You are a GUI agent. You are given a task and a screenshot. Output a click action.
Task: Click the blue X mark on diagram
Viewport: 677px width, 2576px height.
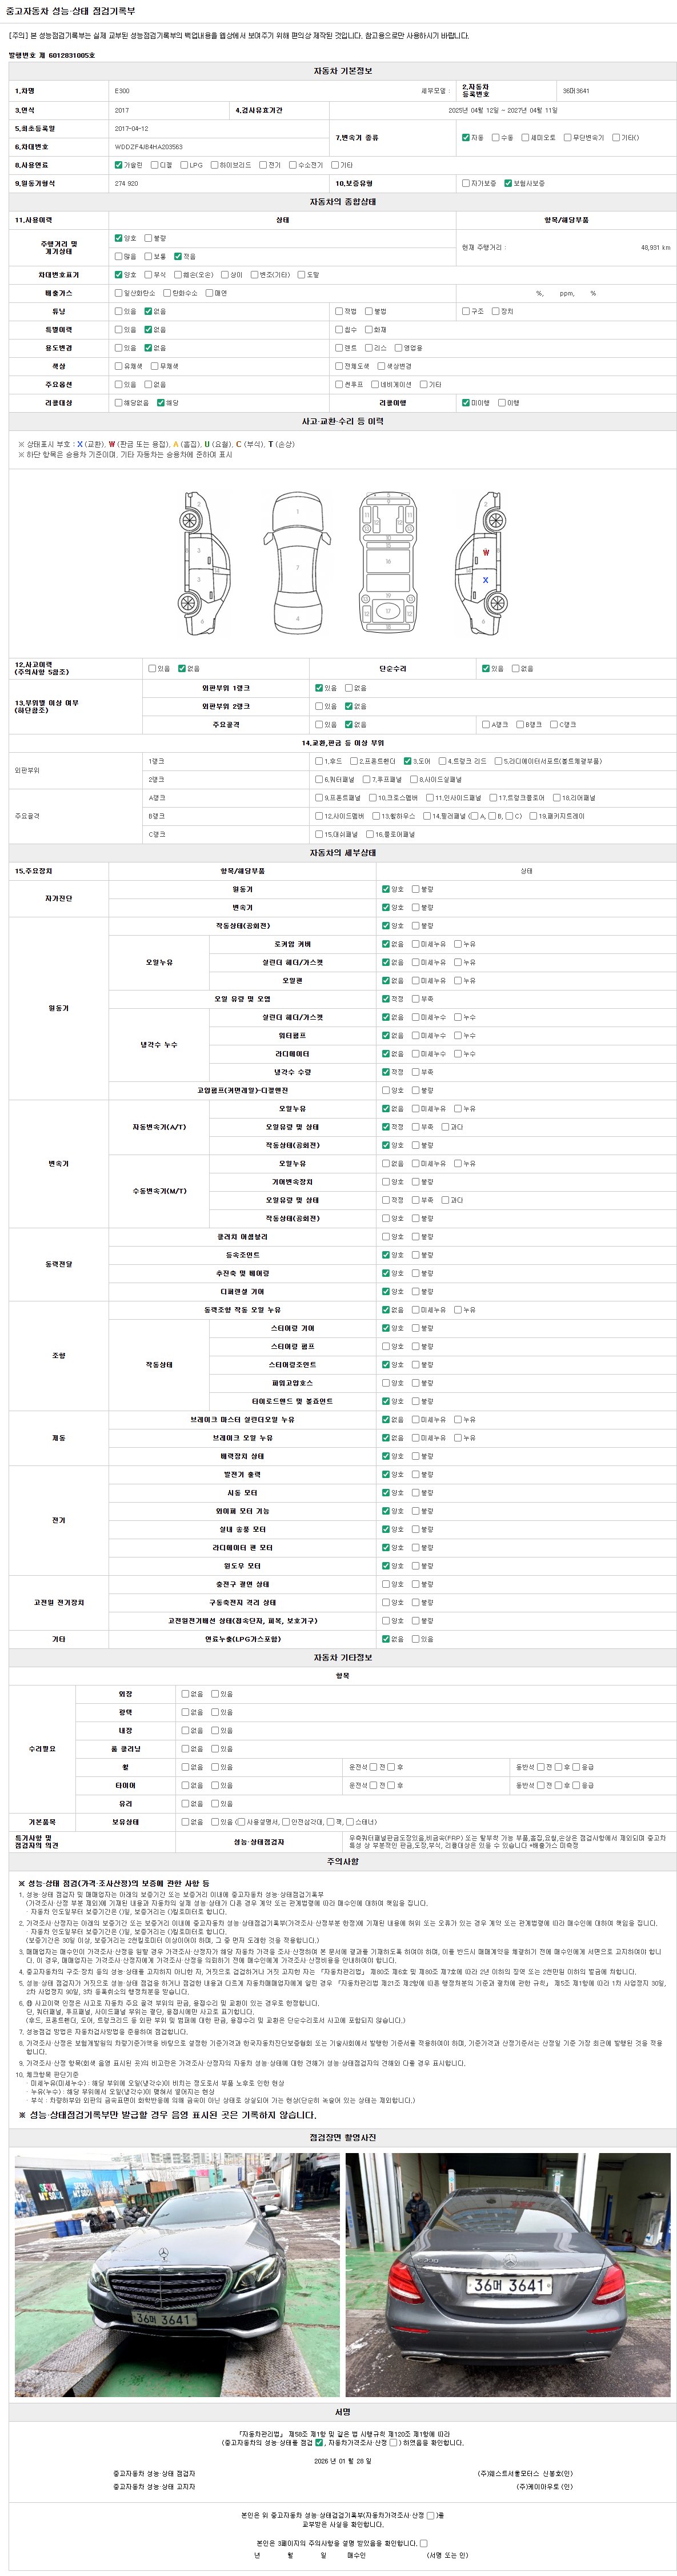[486, 580]
